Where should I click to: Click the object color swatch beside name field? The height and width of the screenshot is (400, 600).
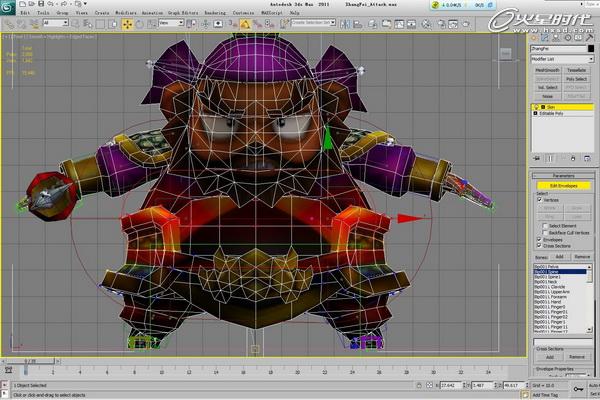[591, 49]
